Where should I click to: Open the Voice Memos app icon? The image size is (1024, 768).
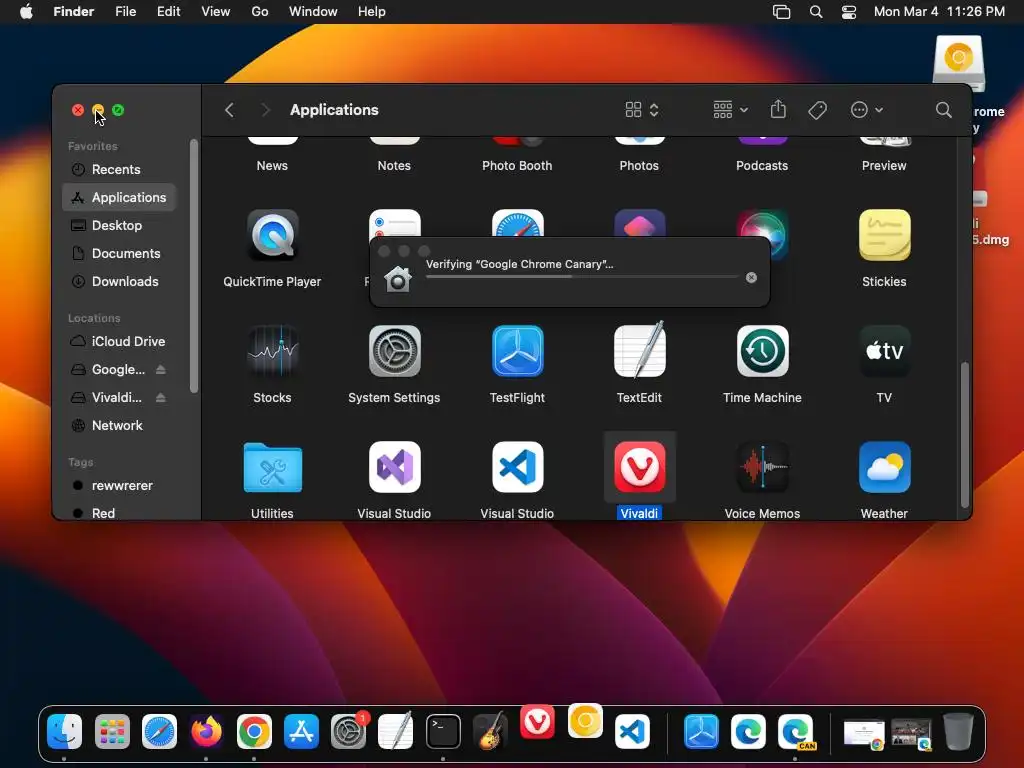(x=762, y=468)
